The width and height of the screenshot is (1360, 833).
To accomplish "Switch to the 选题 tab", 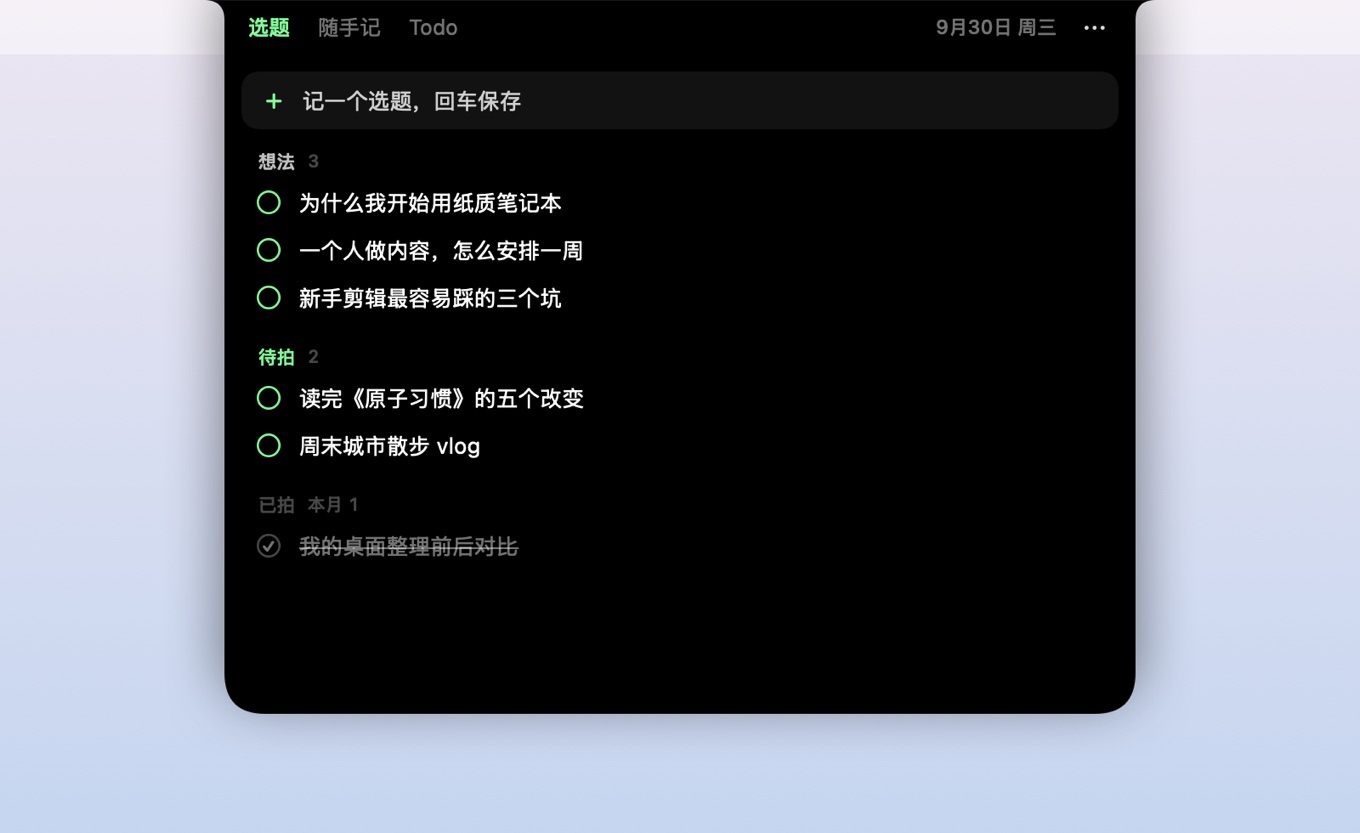I will (x=269, y=28).
